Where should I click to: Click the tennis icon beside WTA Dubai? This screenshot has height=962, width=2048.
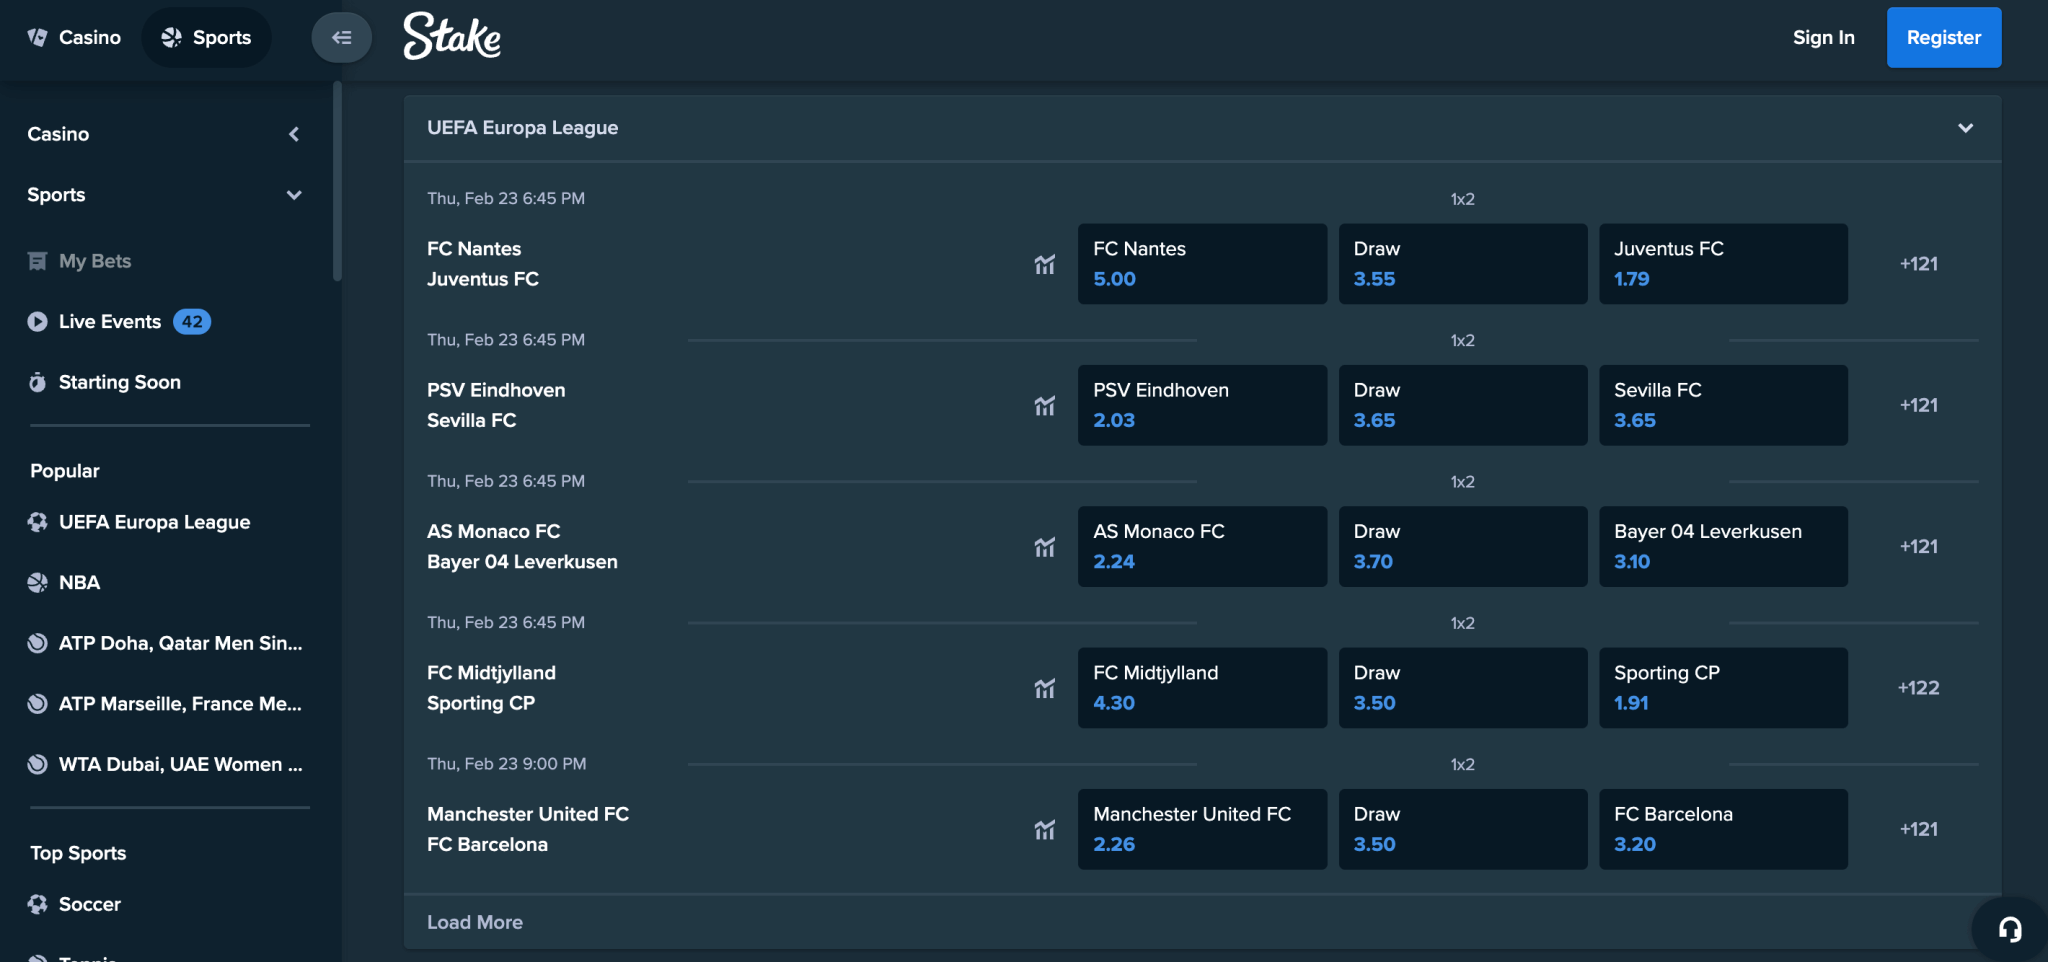[37, 764]
